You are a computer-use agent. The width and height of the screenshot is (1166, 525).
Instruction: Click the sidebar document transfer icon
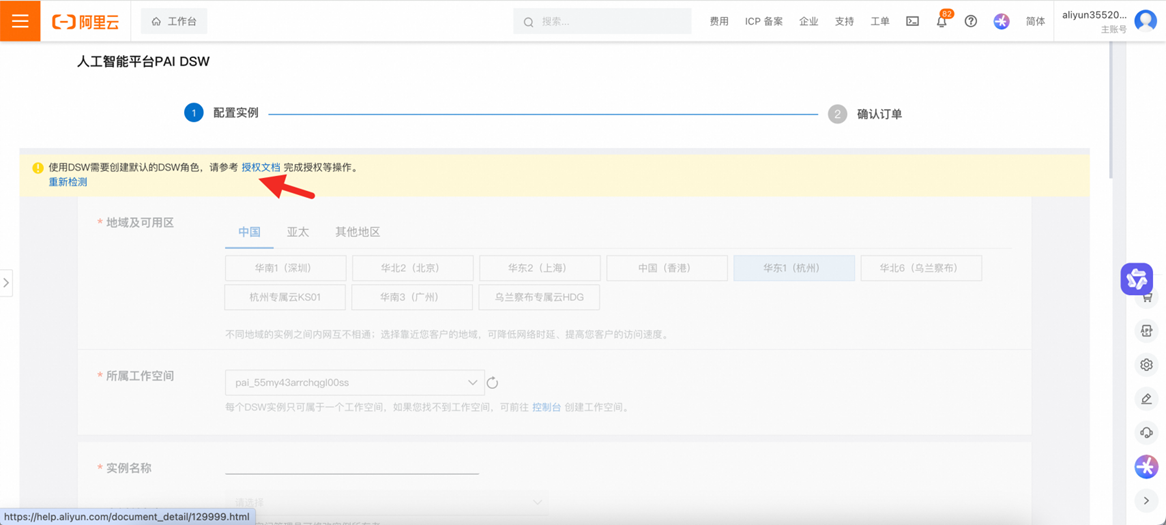[1146, 330]
